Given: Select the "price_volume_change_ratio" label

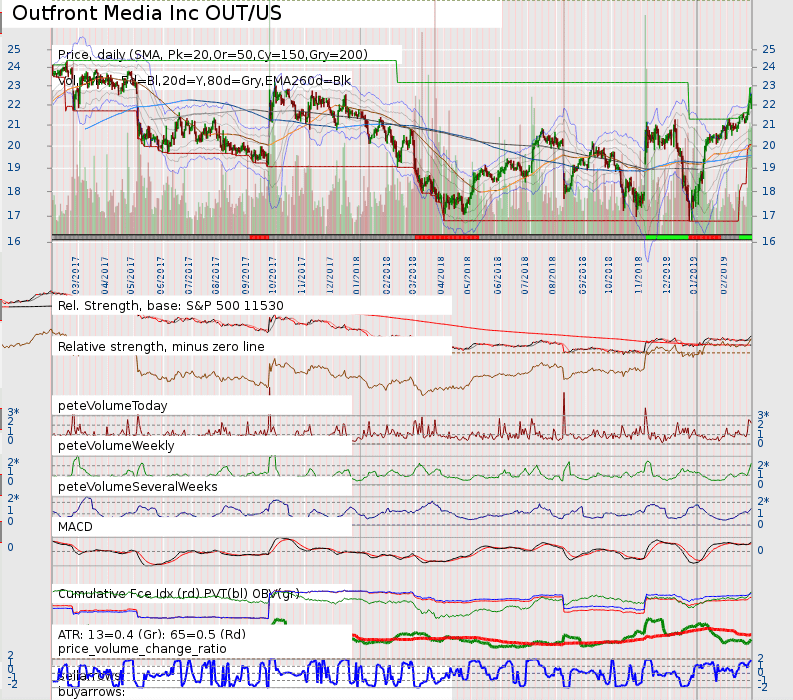Looking at the screenshot, I should pos(142,649).
